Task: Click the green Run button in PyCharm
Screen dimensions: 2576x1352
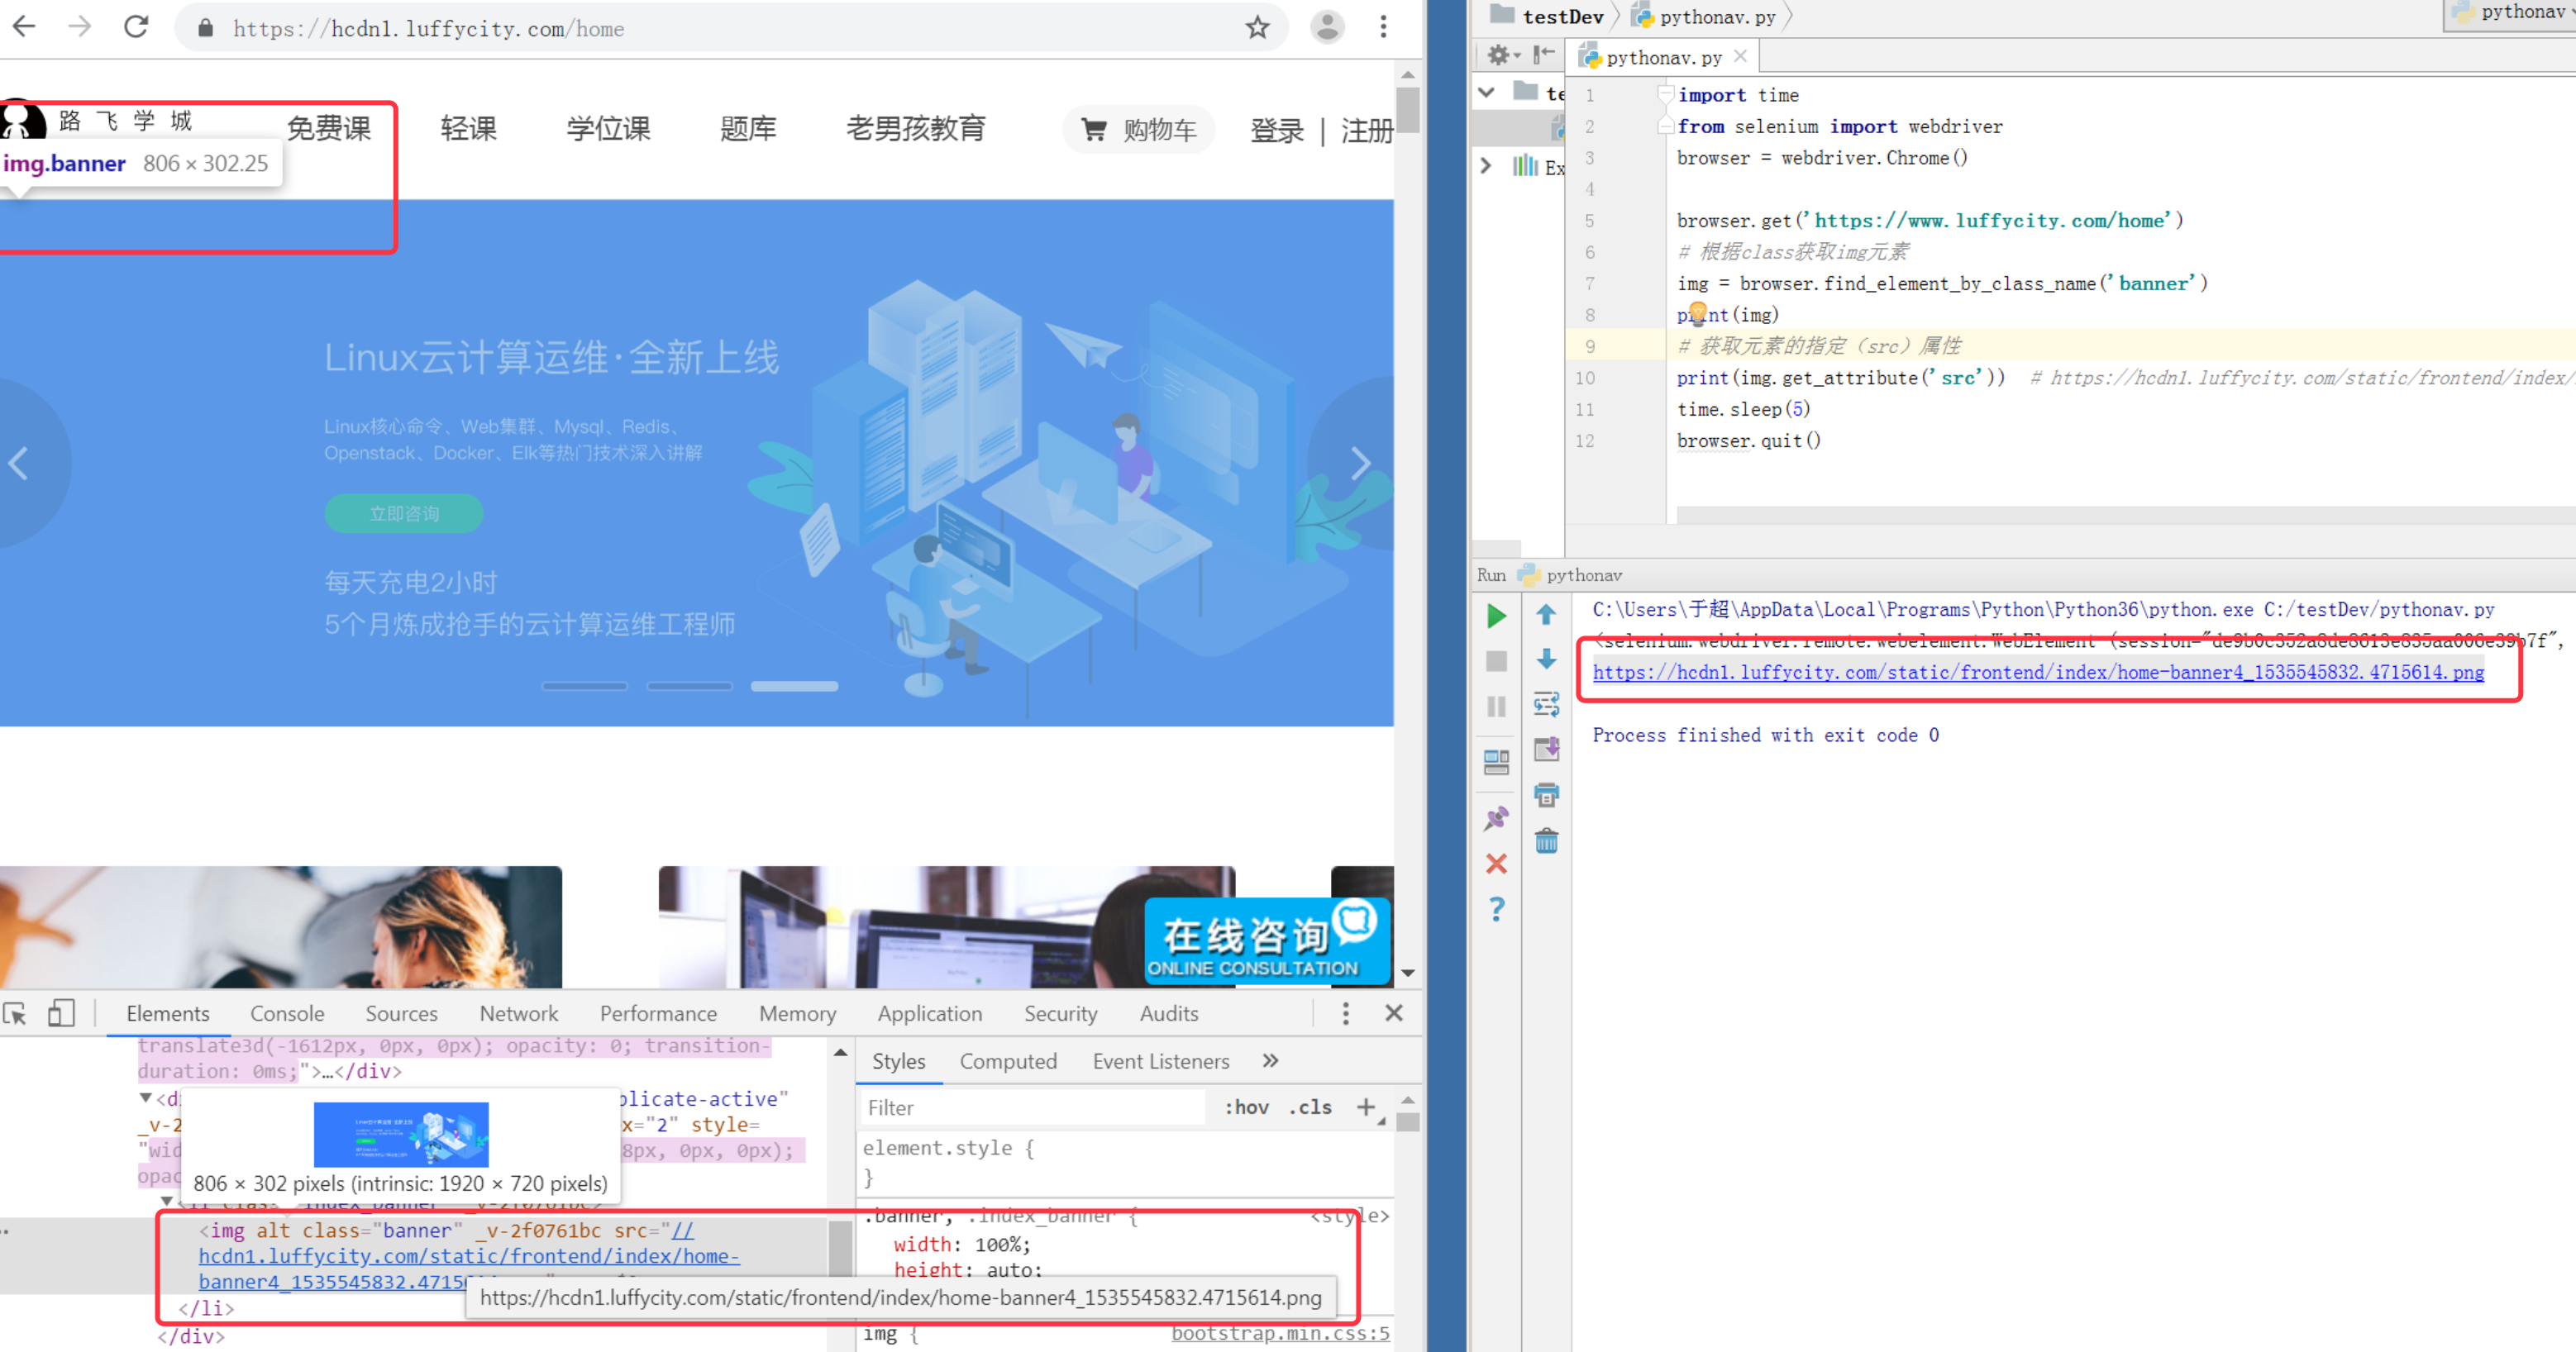Action: tap(1496, 616)
